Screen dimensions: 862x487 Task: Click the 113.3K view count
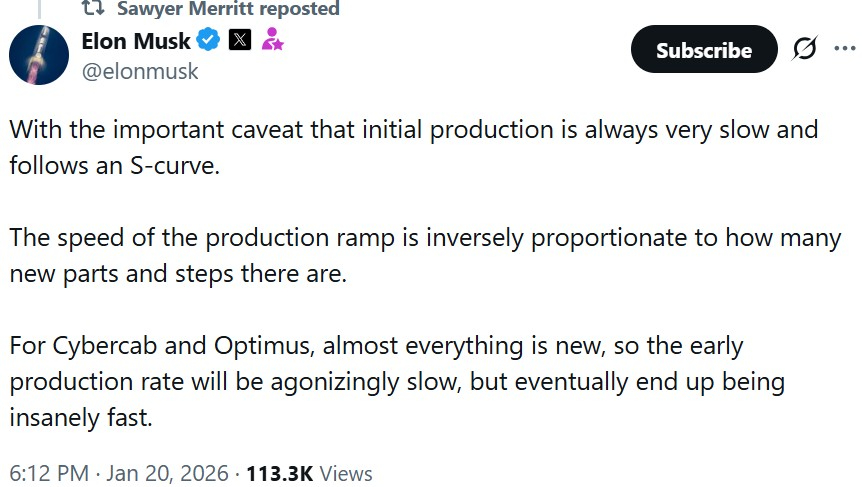[x=278, y=473]
